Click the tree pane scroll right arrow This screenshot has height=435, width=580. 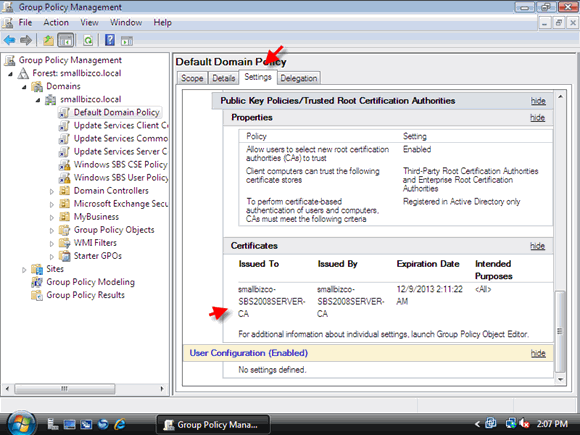(x=162, y=389)
